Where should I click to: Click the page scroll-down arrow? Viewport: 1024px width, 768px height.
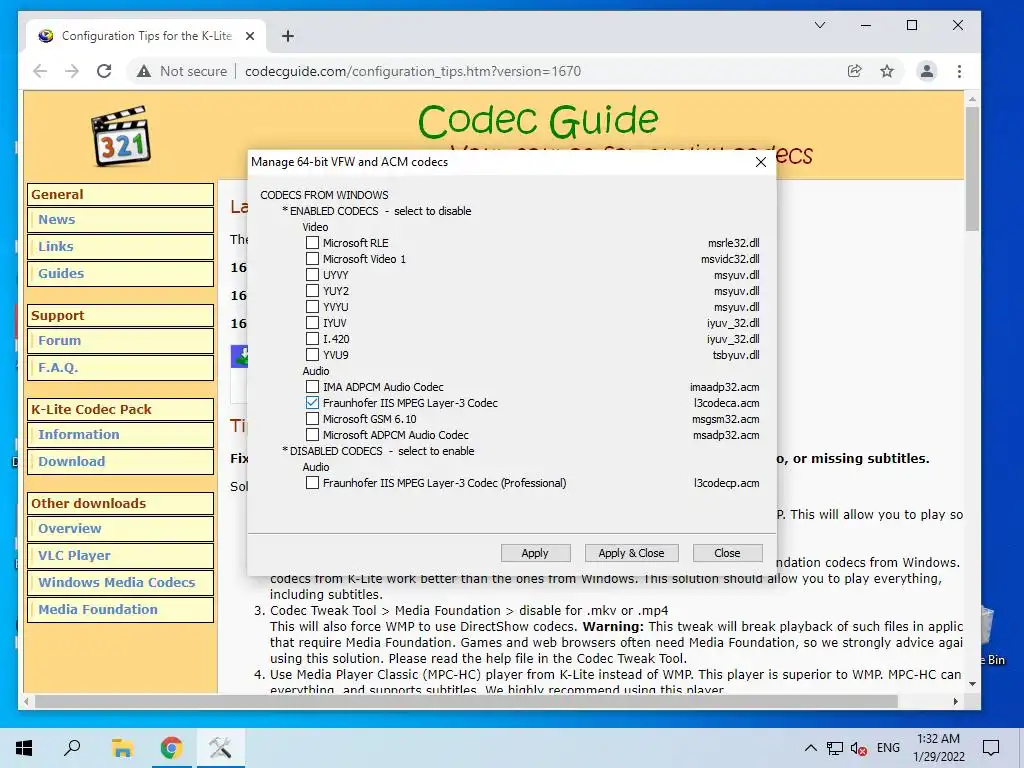[x=972, y=684]
